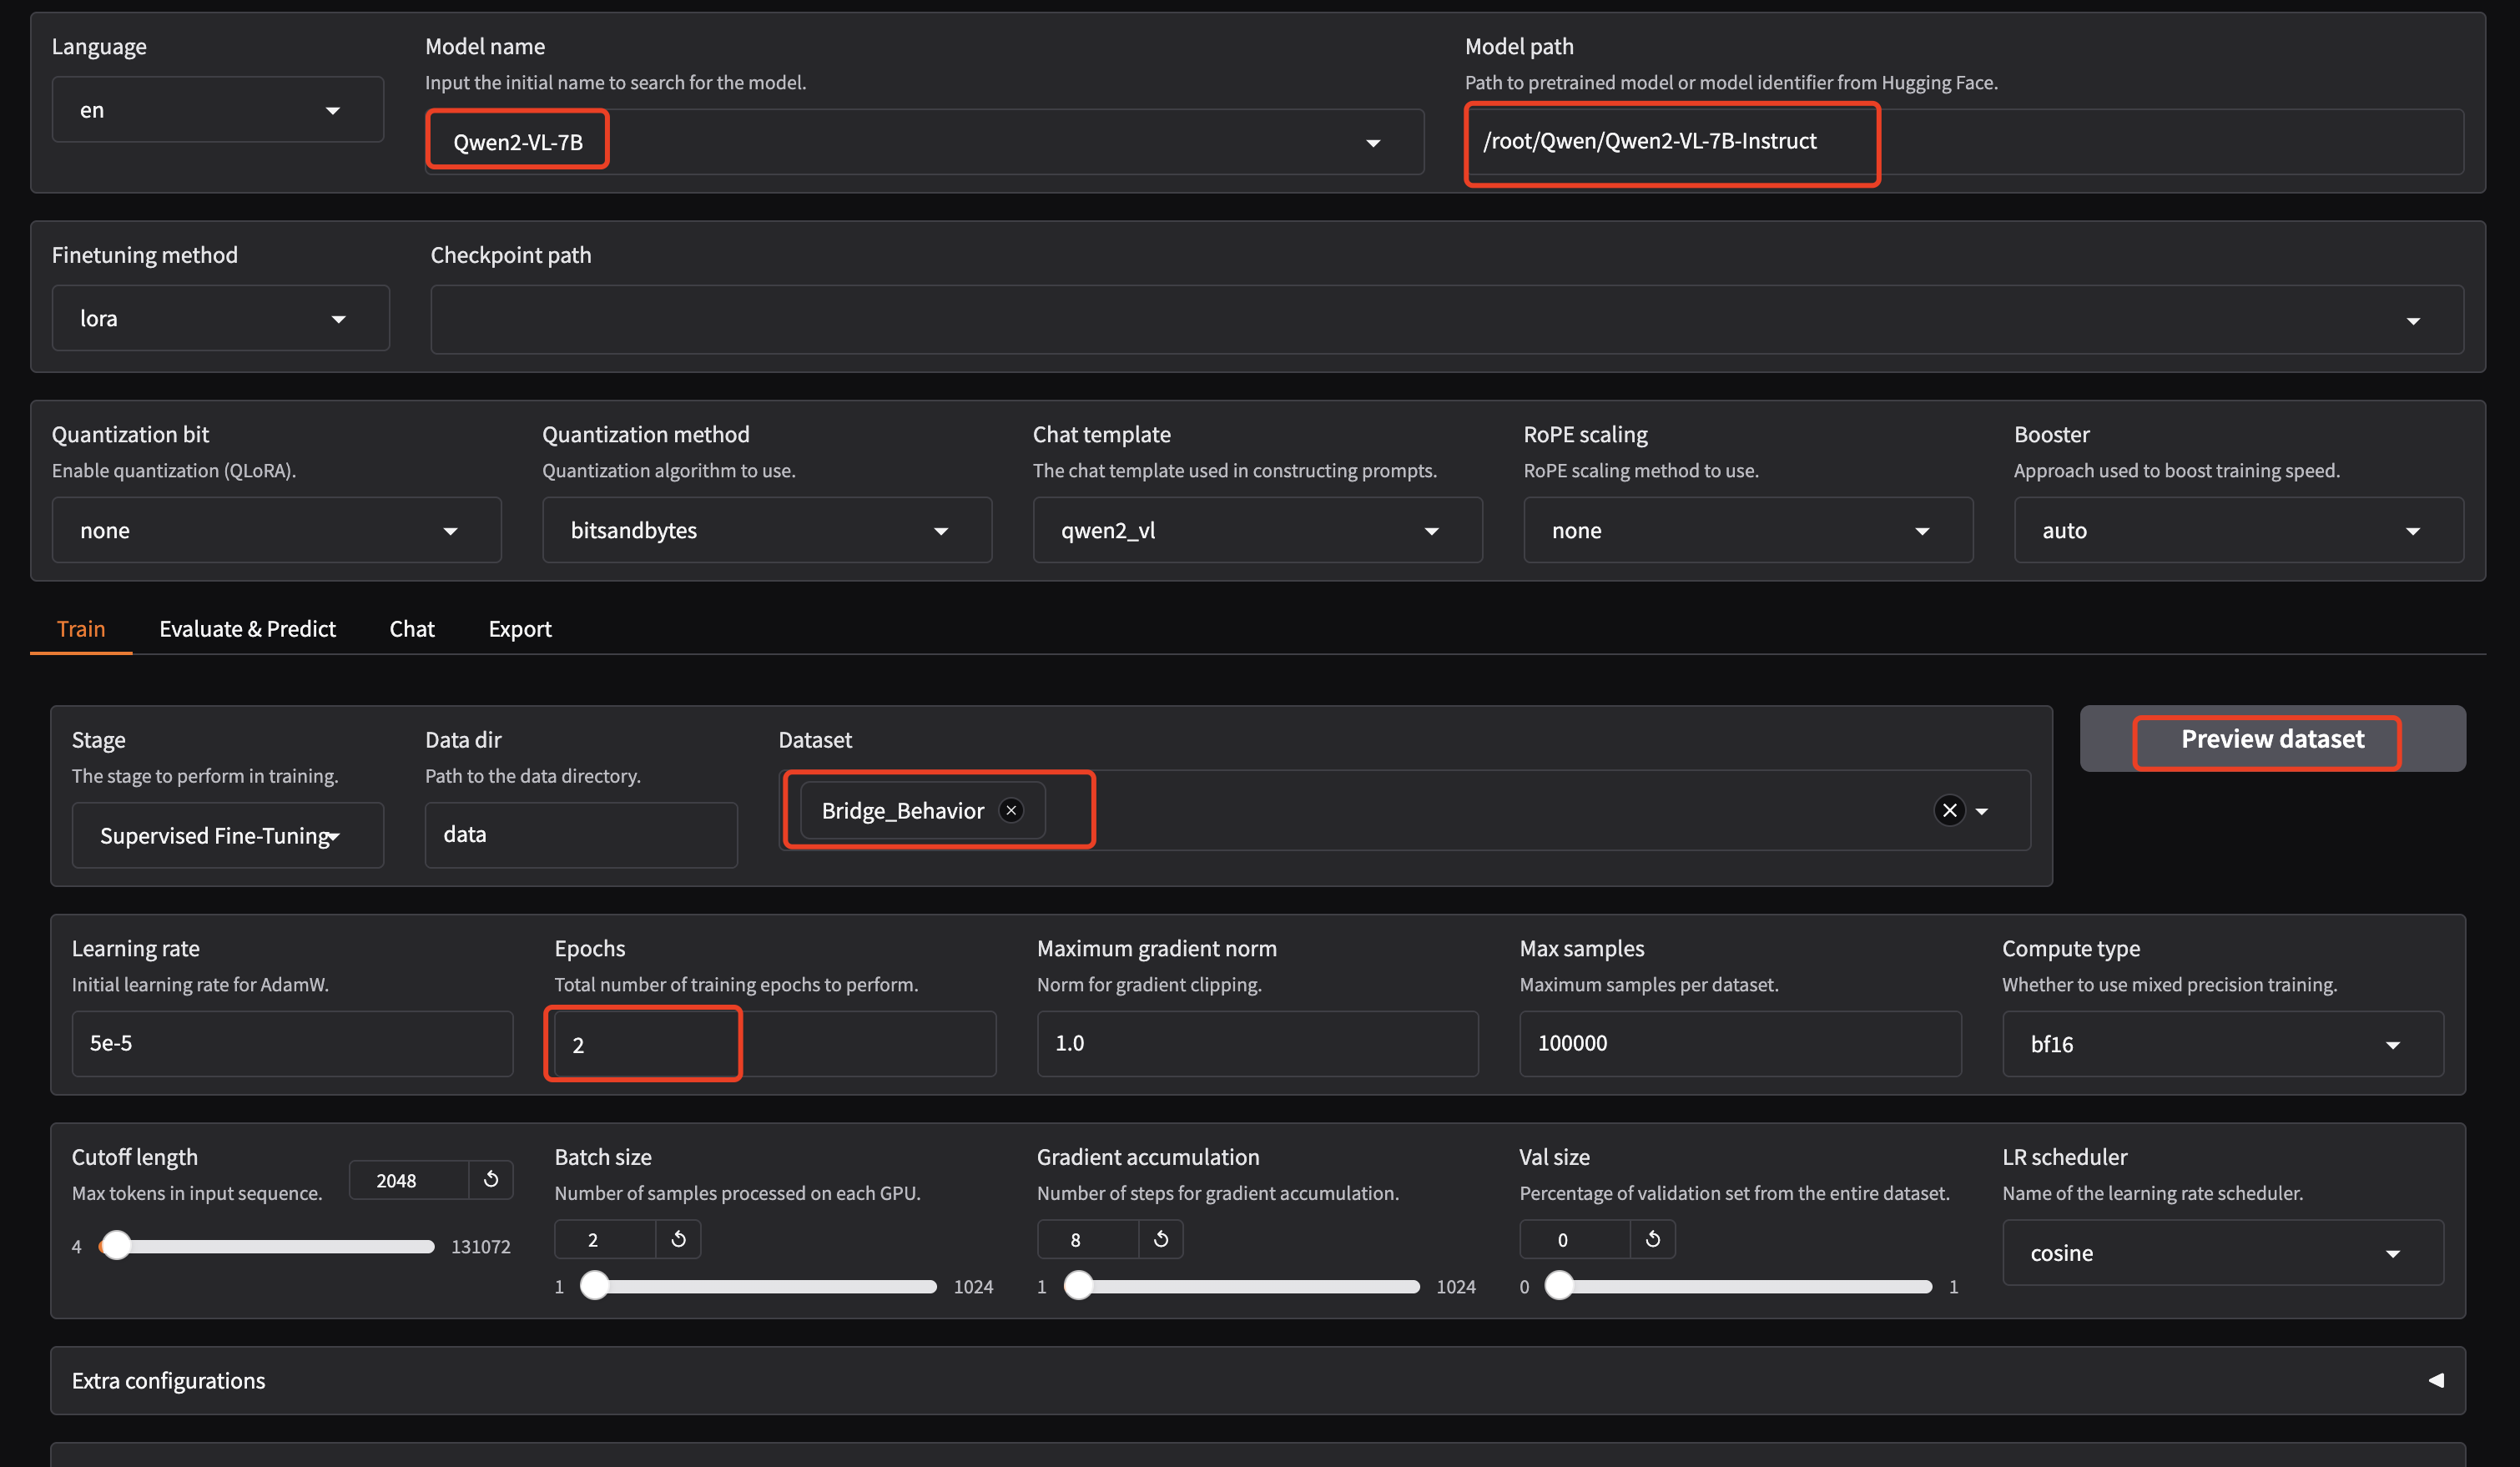Open the Dataset dropdown arrow

(x=1982, y=811)
